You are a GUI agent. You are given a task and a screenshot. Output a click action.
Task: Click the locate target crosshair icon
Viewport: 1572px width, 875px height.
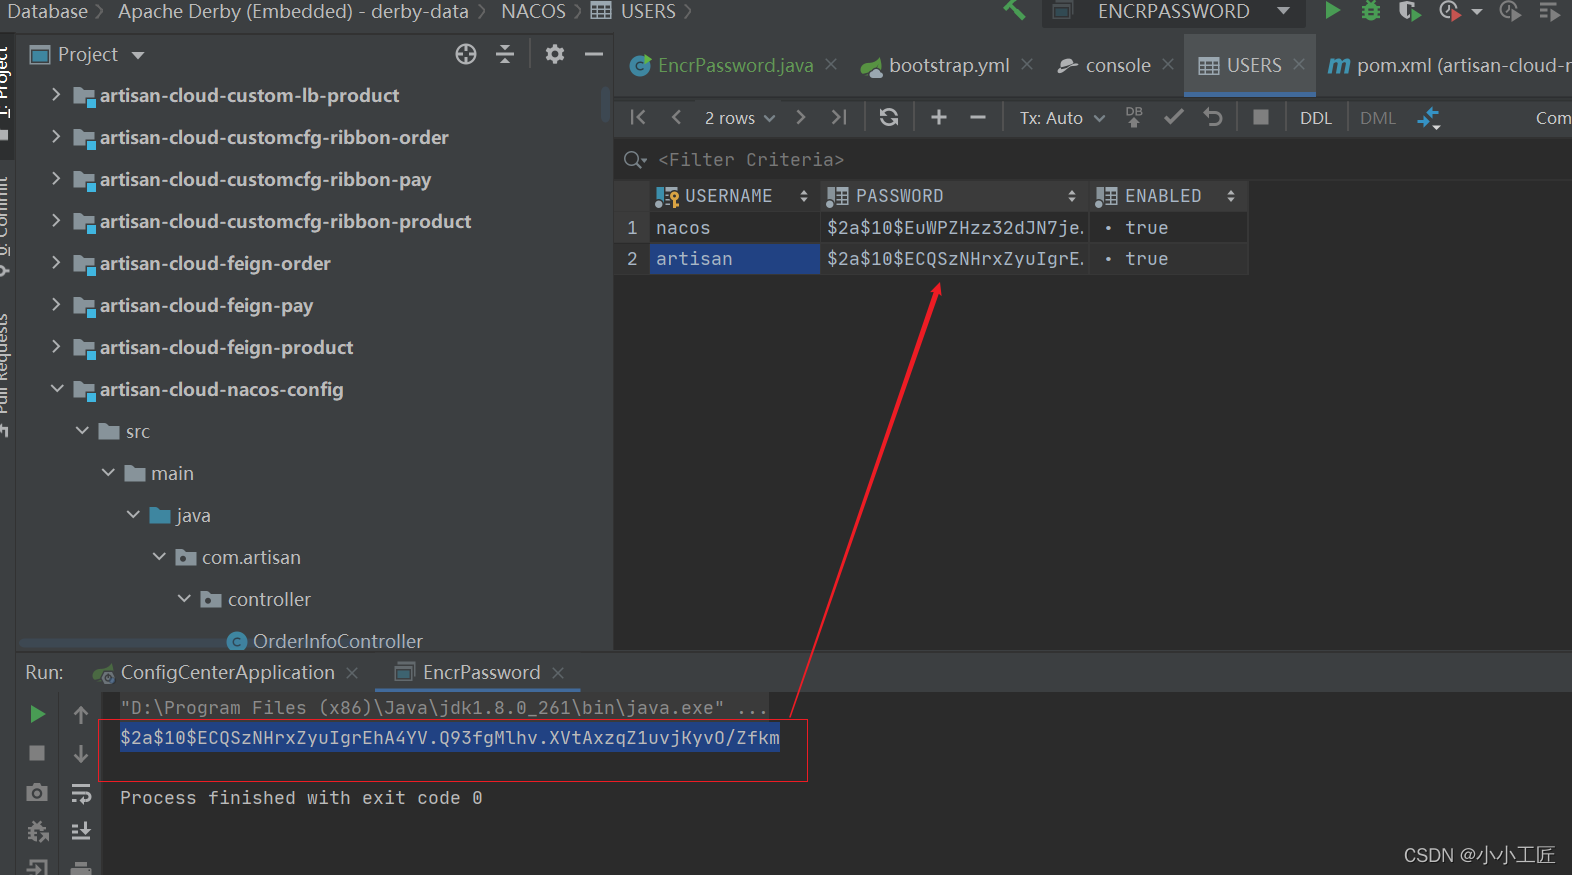coord(466,54)
